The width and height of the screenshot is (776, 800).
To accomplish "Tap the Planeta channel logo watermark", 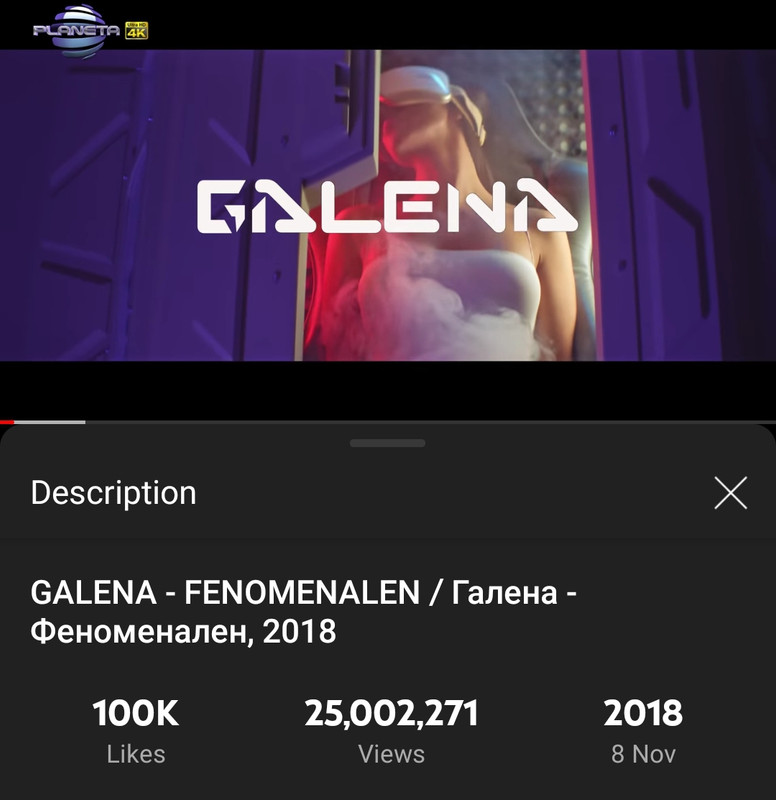I will [x=77, y=30].
